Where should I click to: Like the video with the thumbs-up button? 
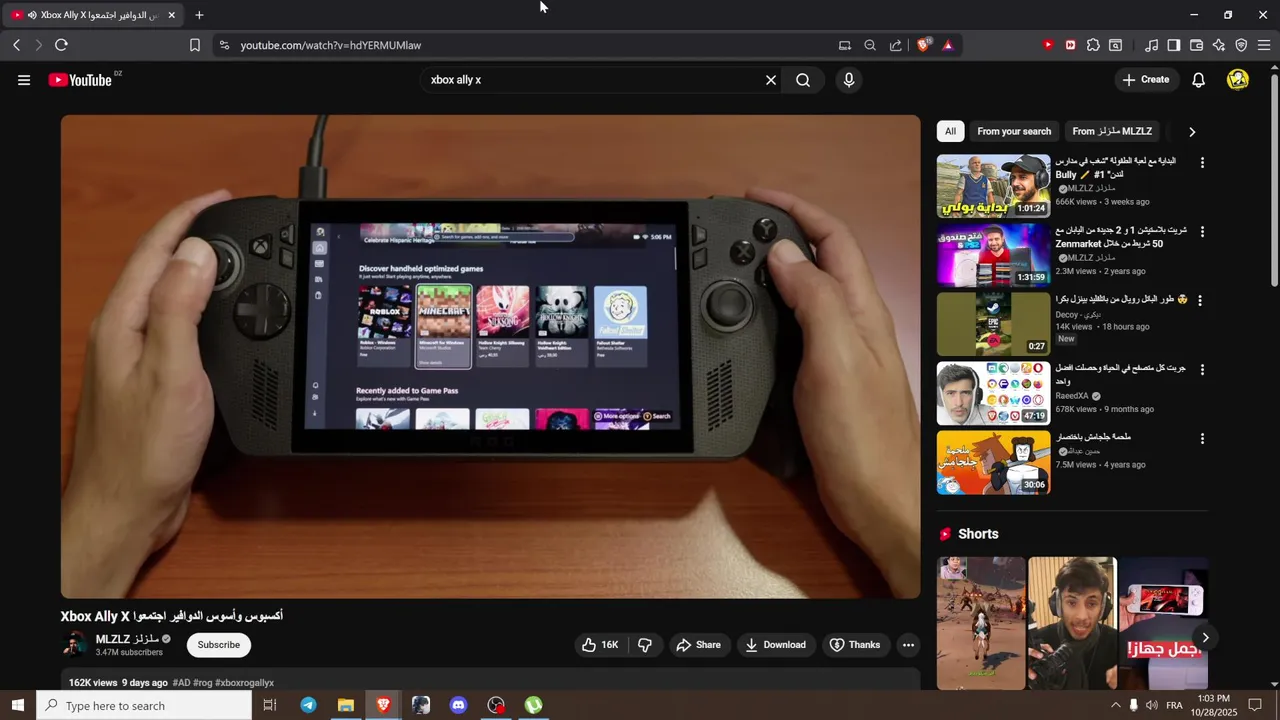[600, 645]
